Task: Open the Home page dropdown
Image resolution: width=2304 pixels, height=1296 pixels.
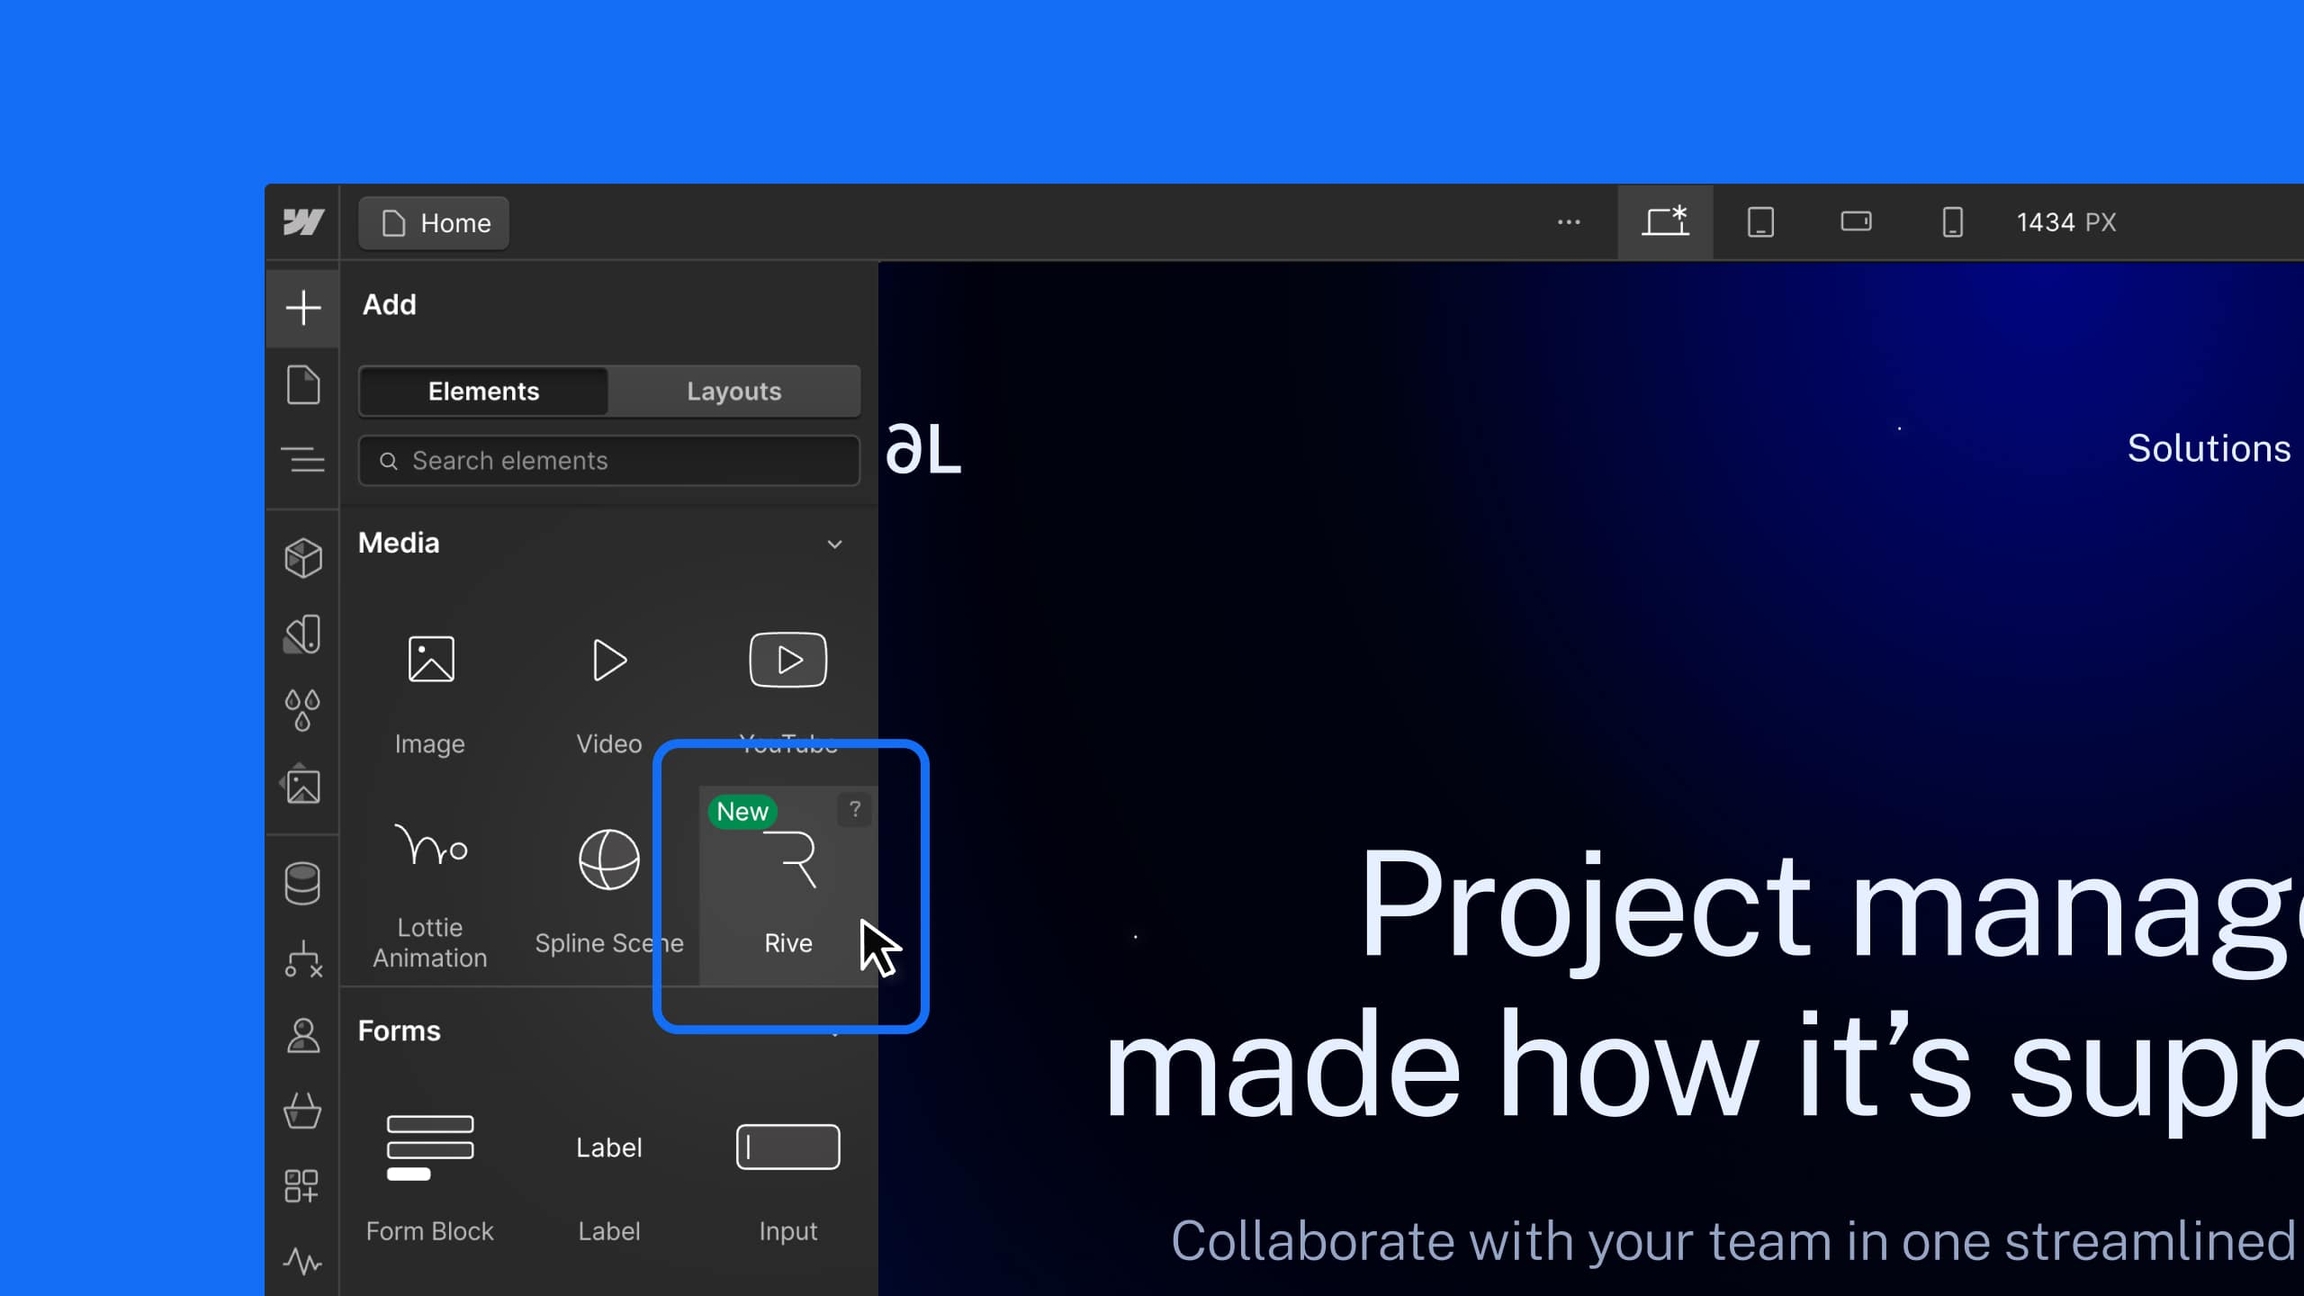Action: tap(434, 222)
